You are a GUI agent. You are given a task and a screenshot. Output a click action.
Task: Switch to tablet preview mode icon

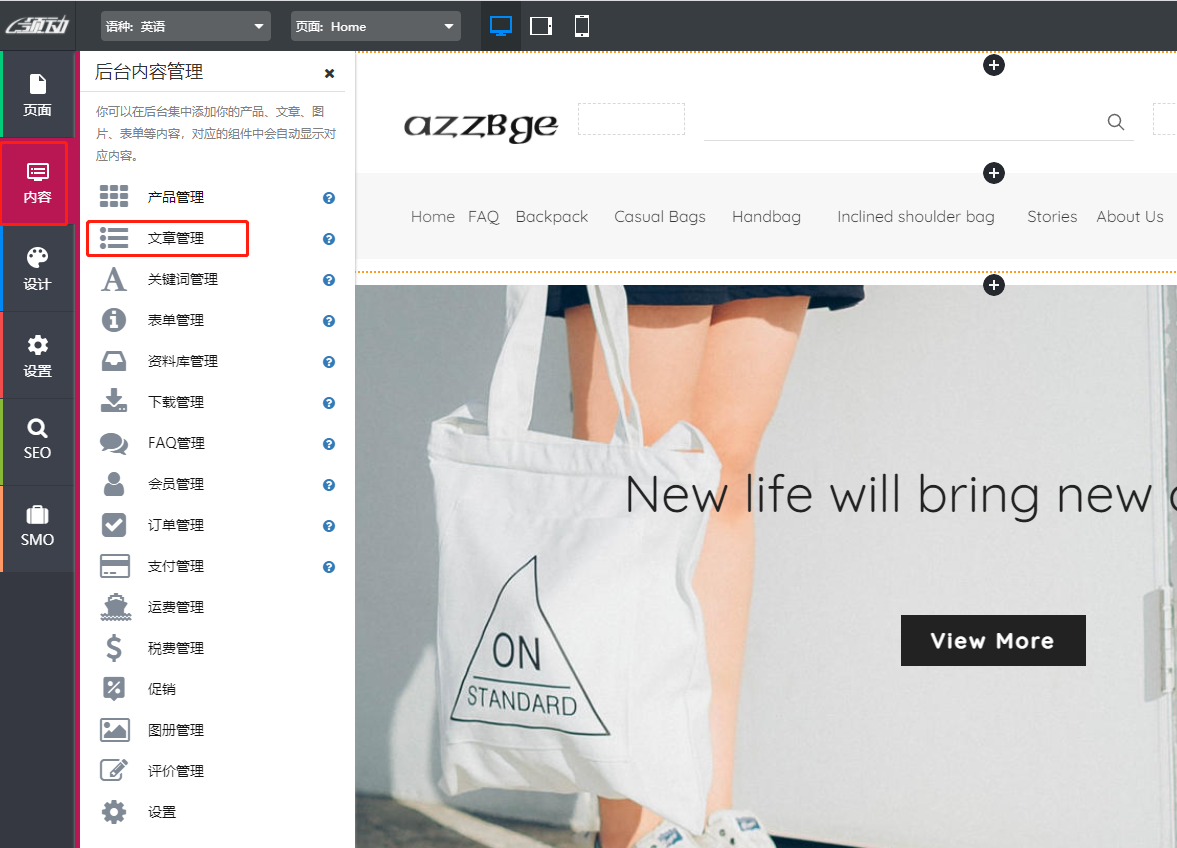[x=541, y=26]
